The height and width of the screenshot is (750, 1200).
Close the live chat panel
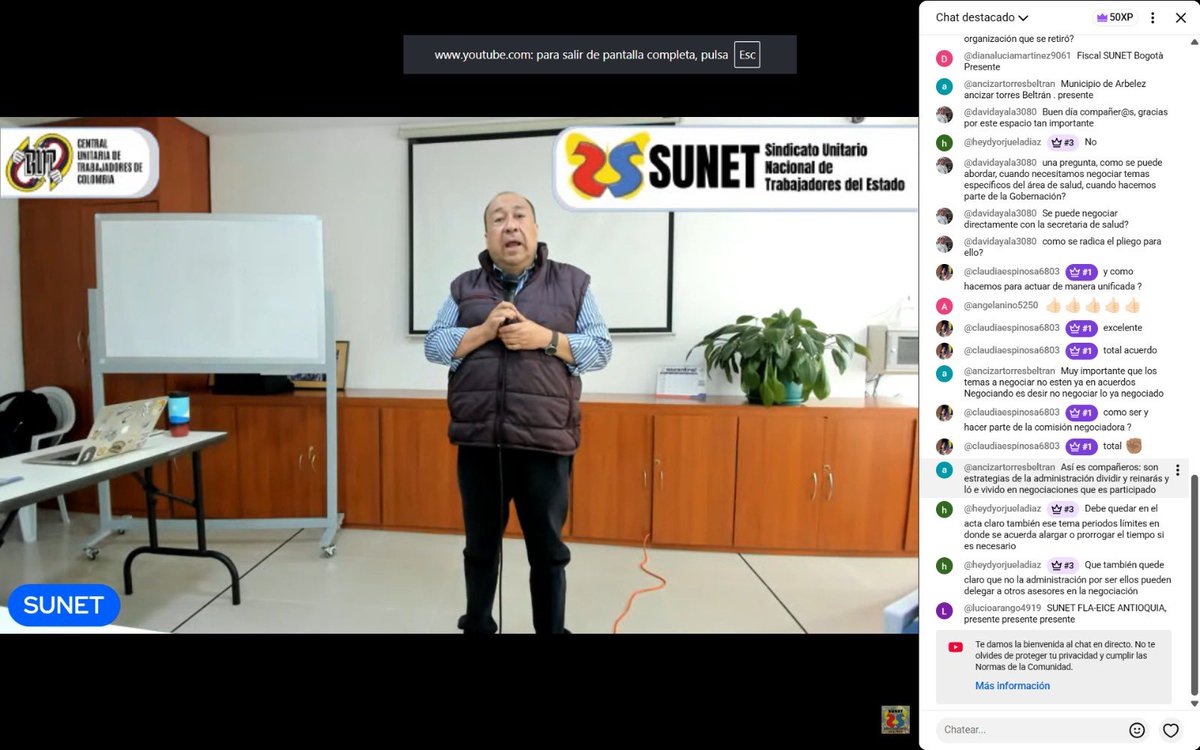(x=1180, y=17)
